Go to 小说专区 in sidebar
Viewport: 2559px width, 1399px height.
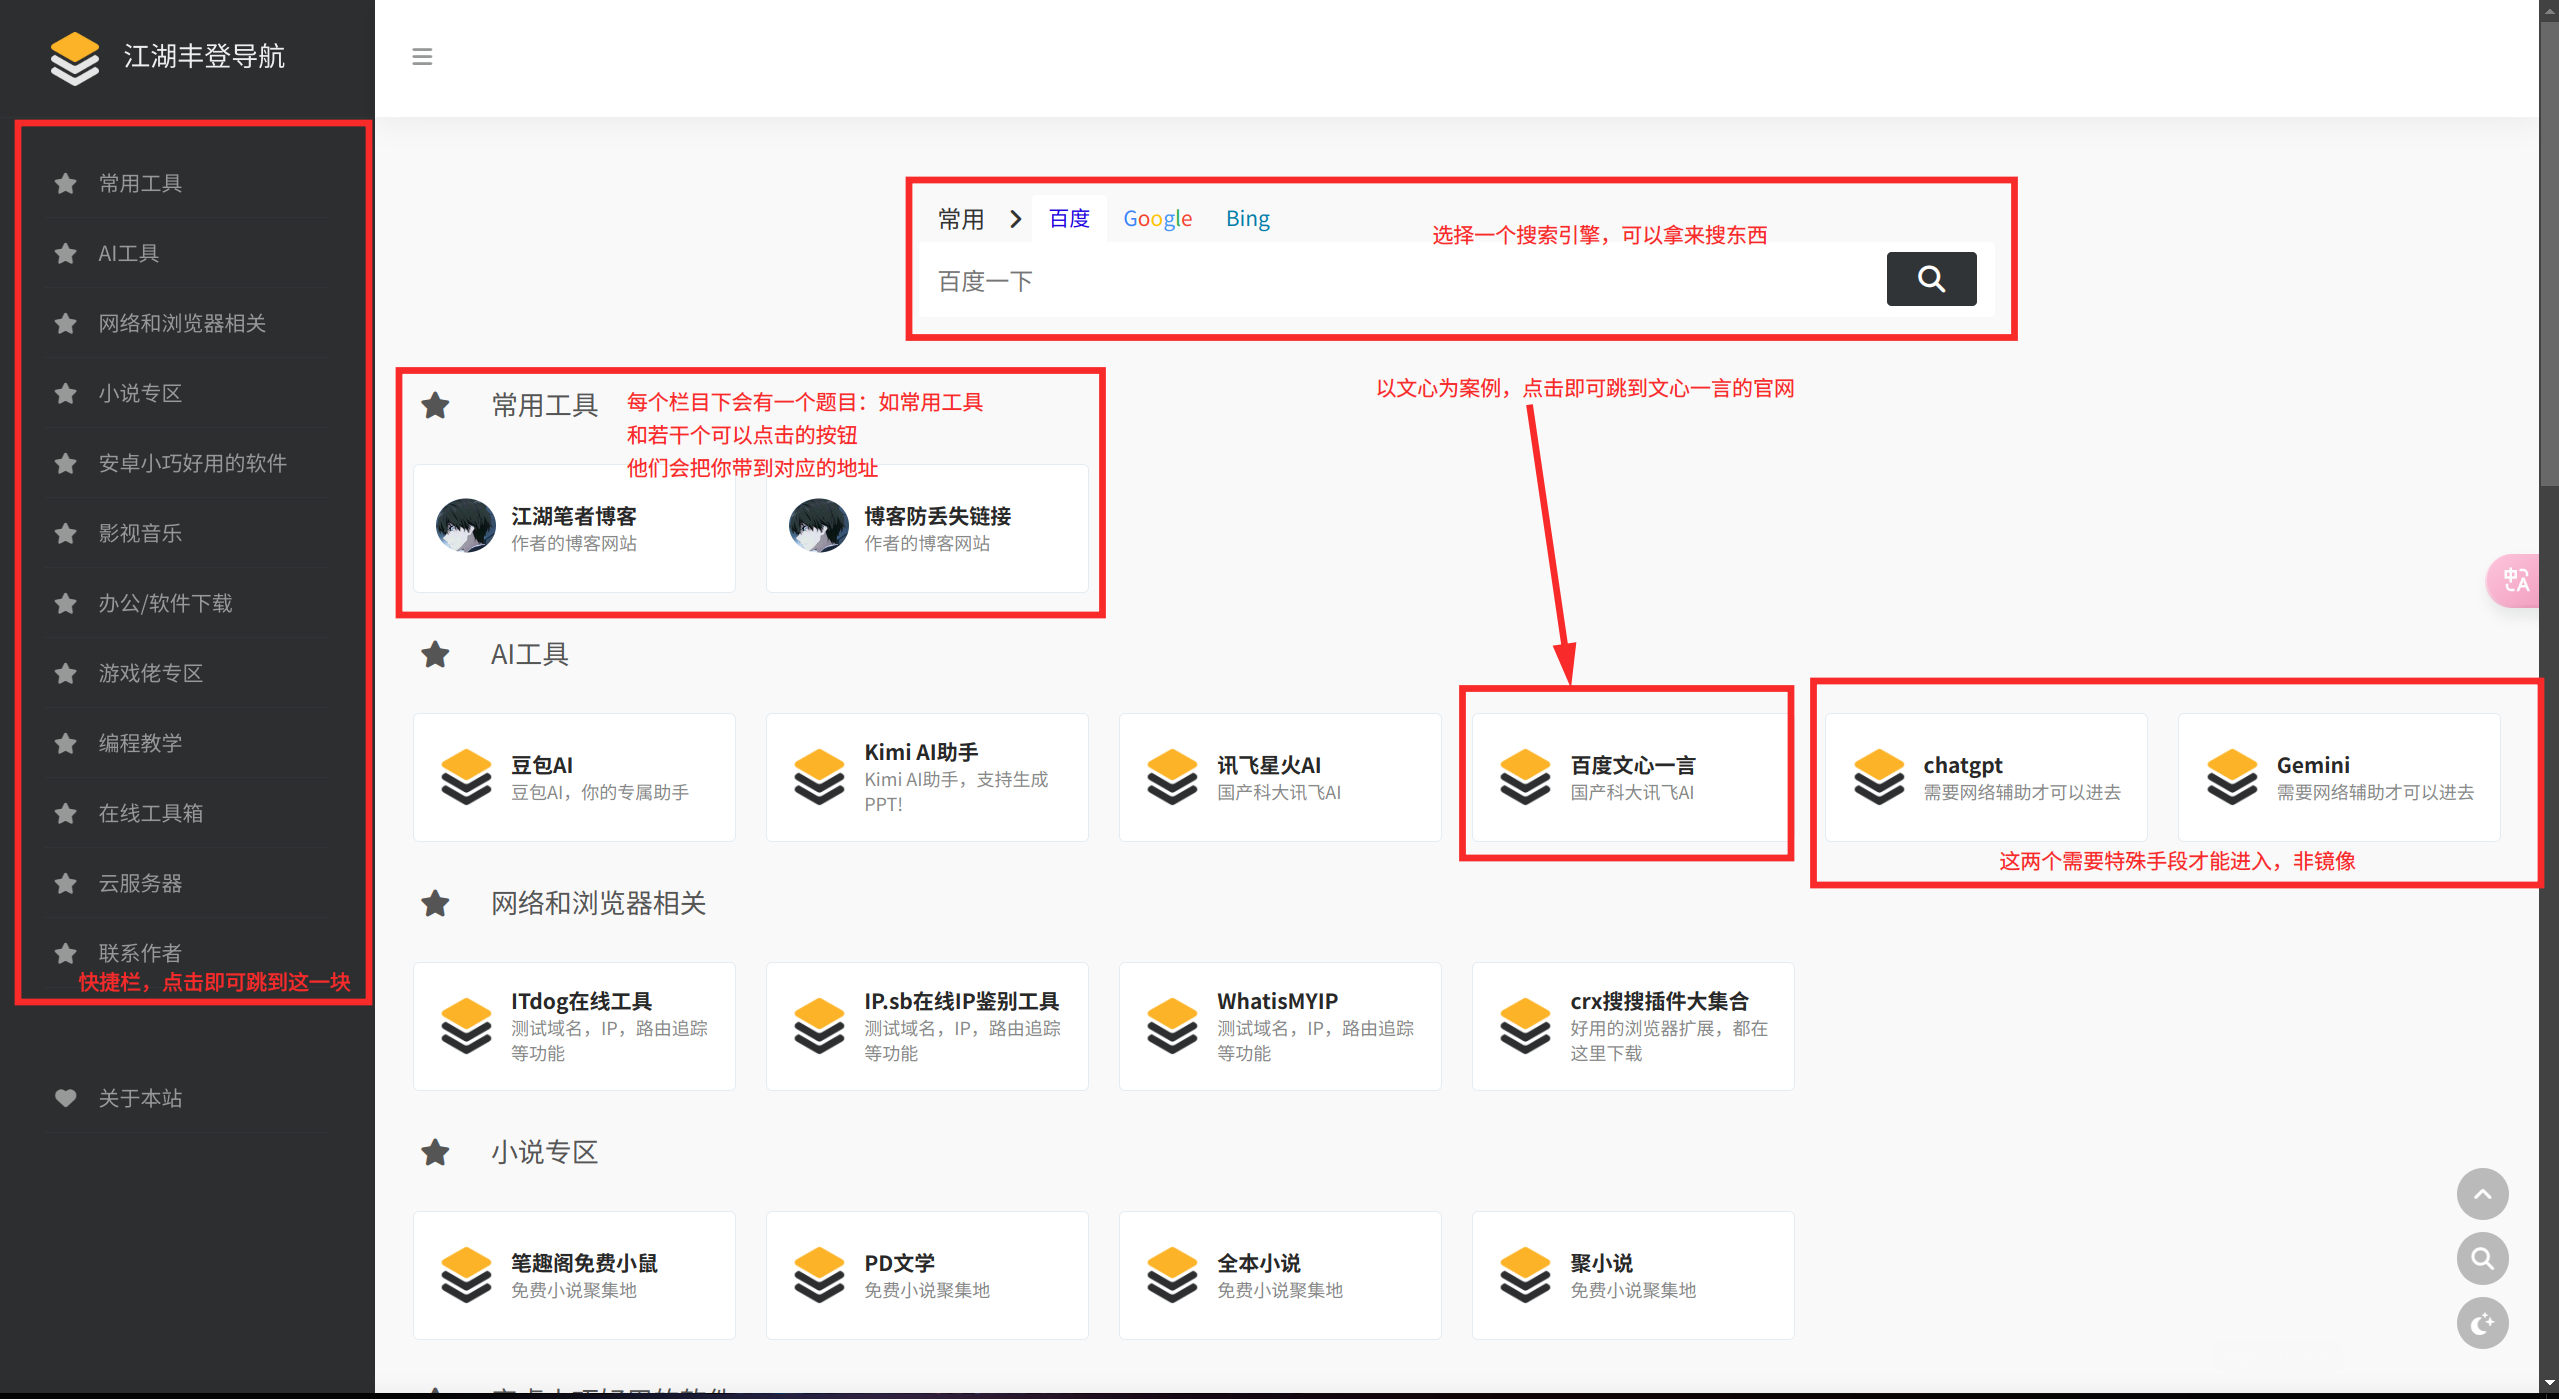pos(140,393)
